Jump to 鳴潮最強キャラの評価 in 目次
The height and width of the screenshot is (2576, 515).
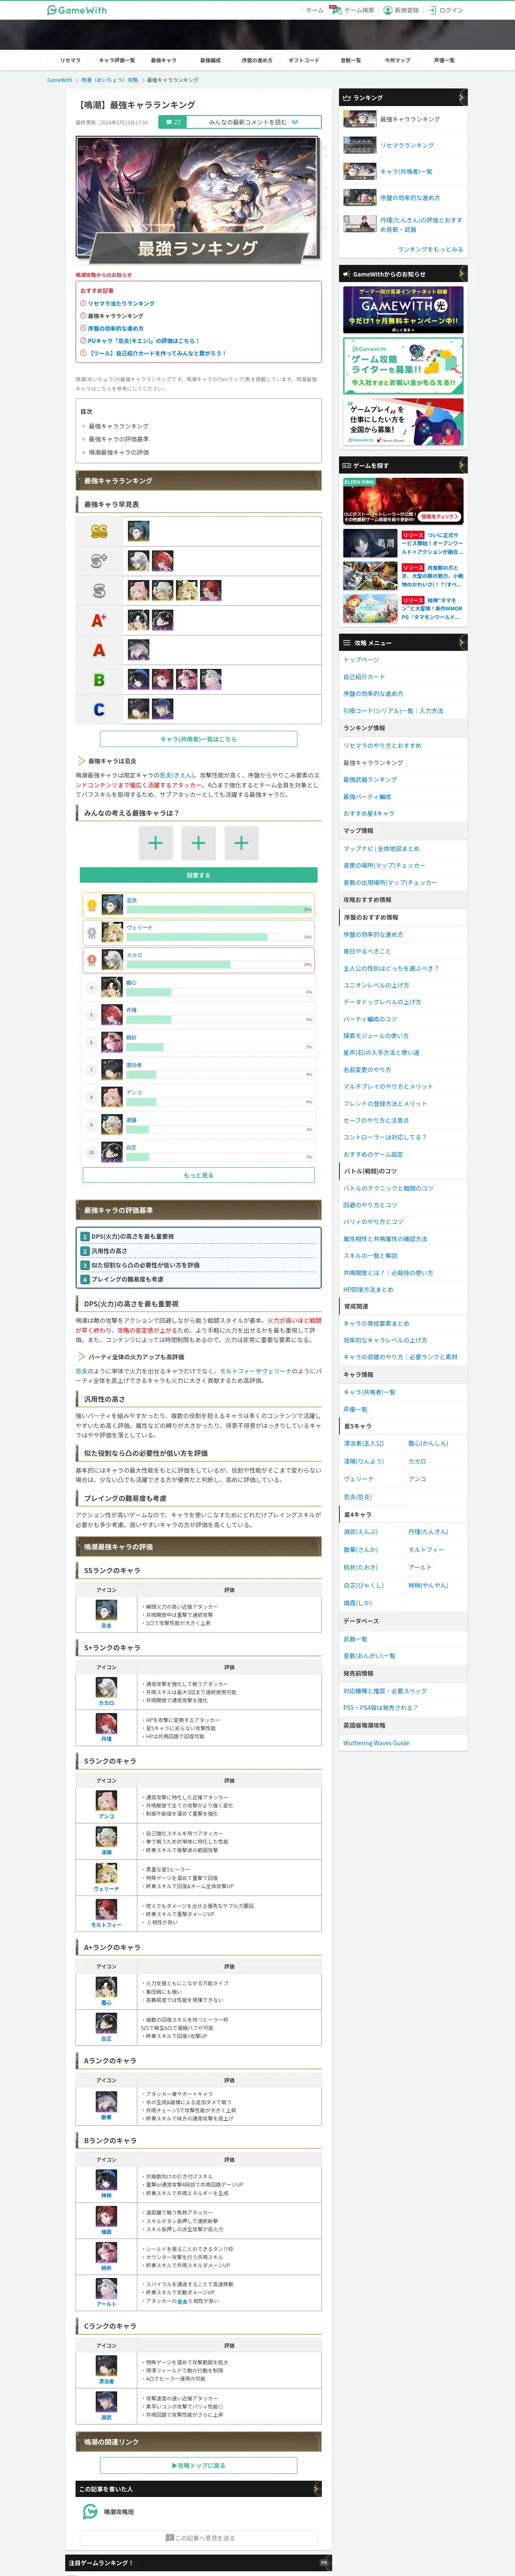118,452
